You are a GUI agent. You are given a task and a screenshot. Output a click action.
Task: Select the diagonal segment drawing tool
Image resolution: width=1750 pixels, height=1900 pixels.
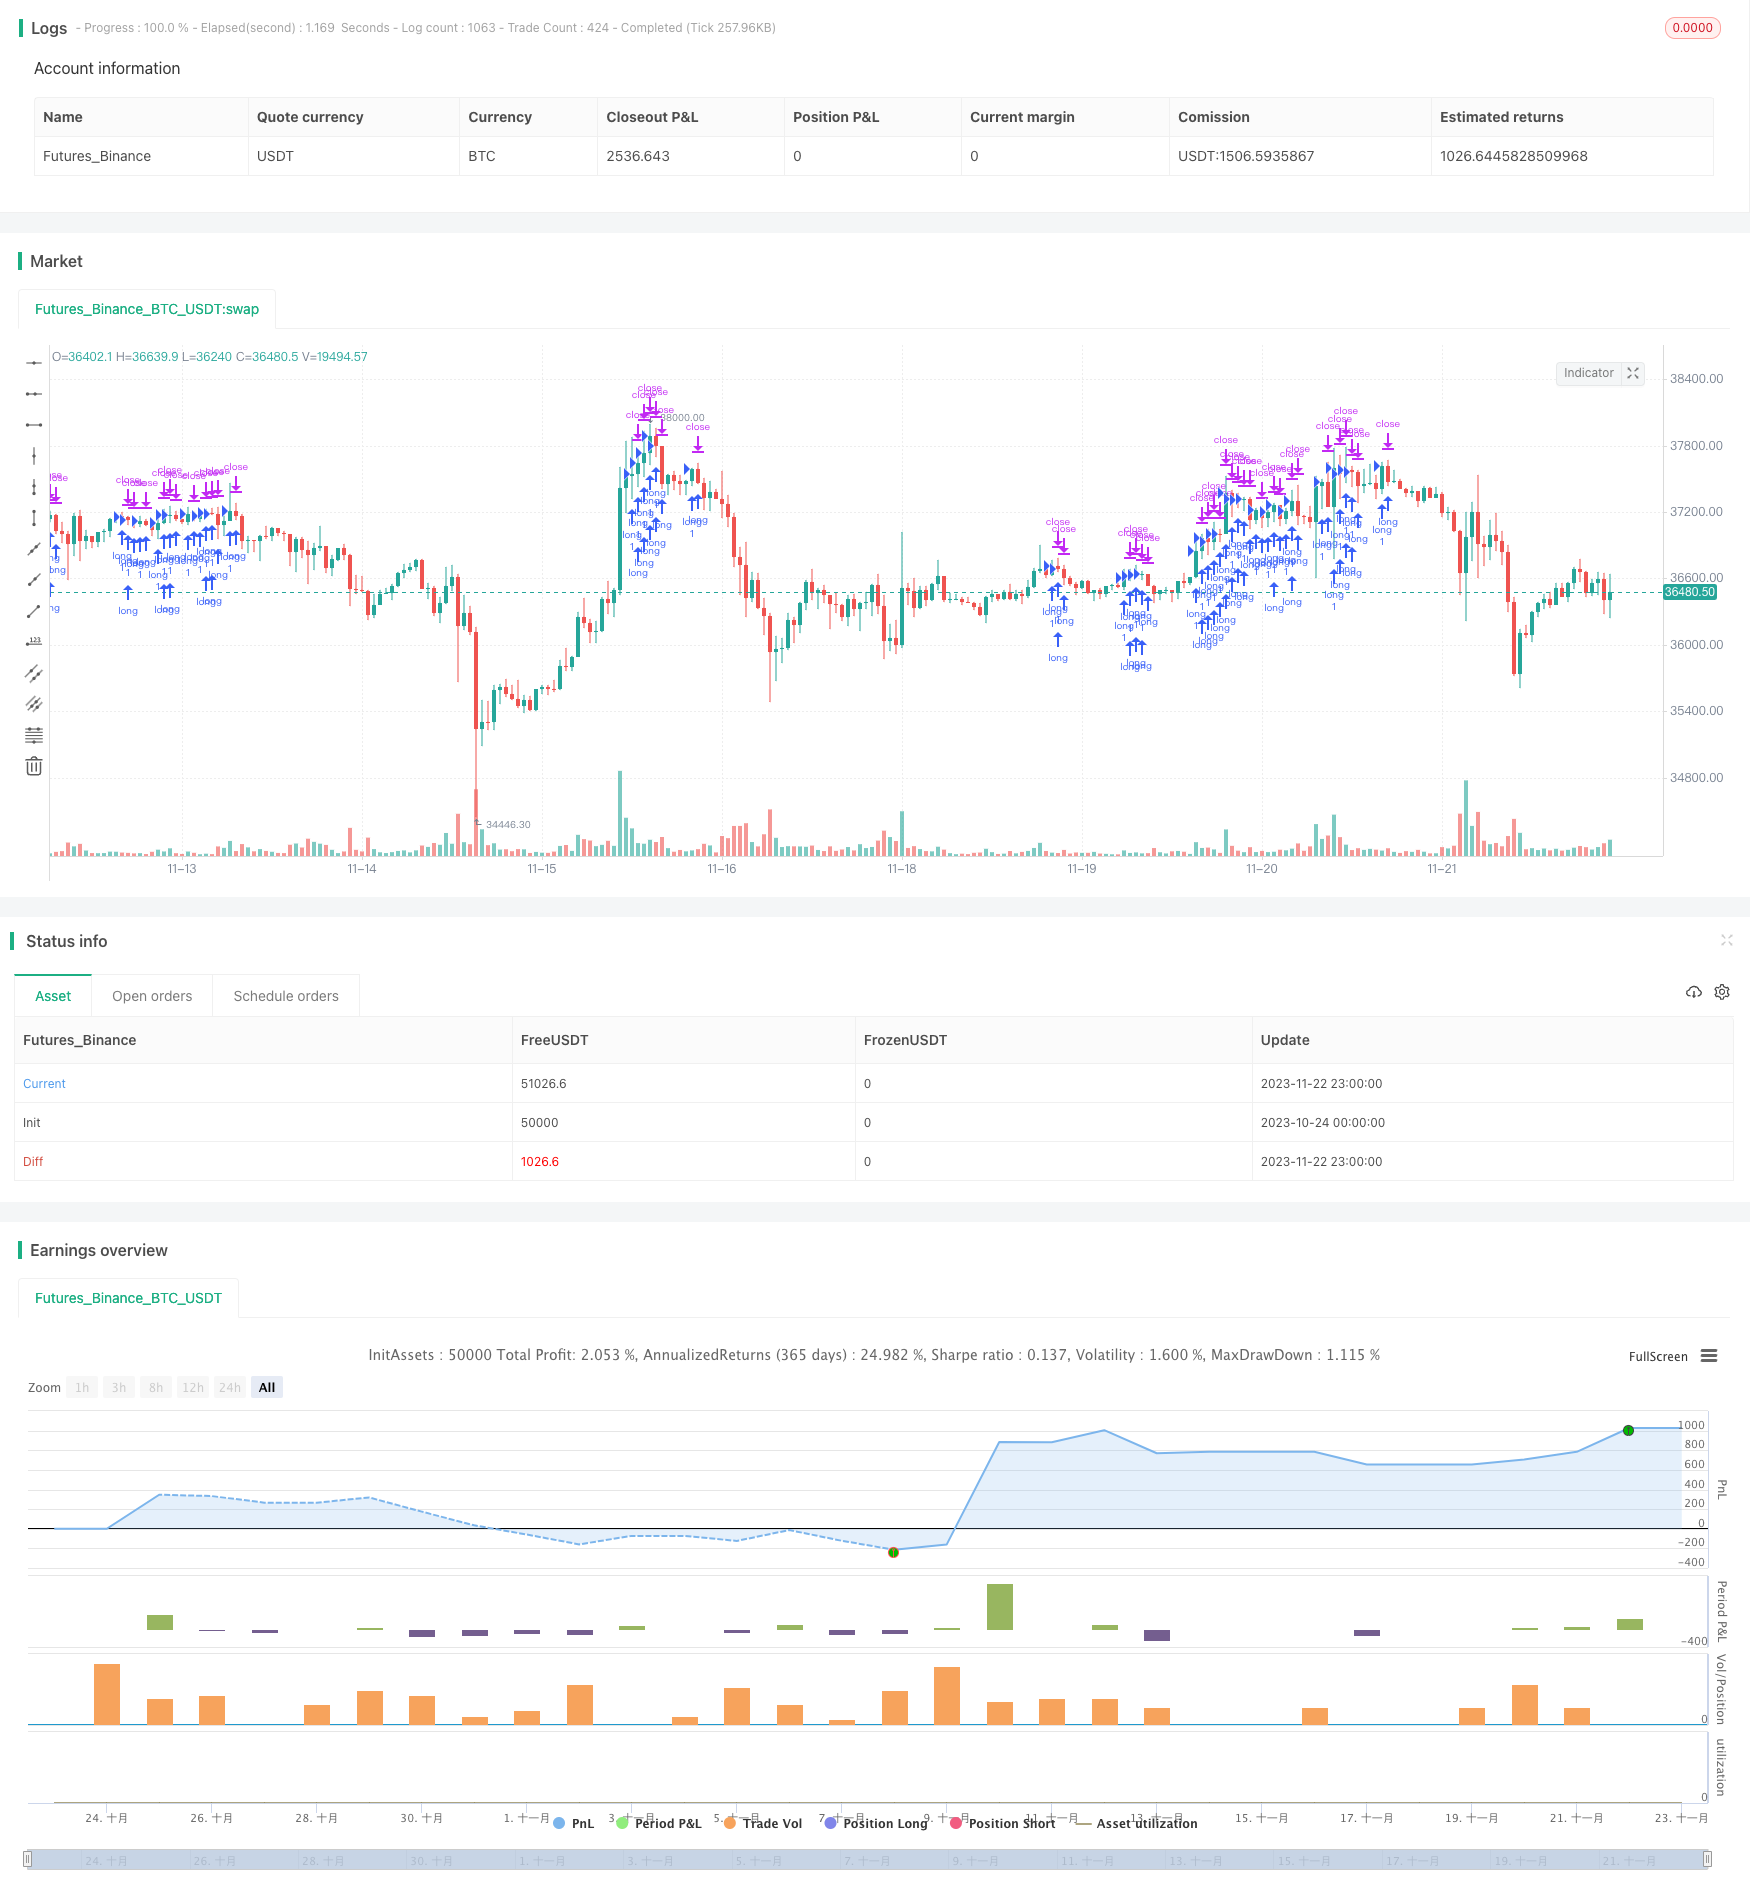point(34,611)
